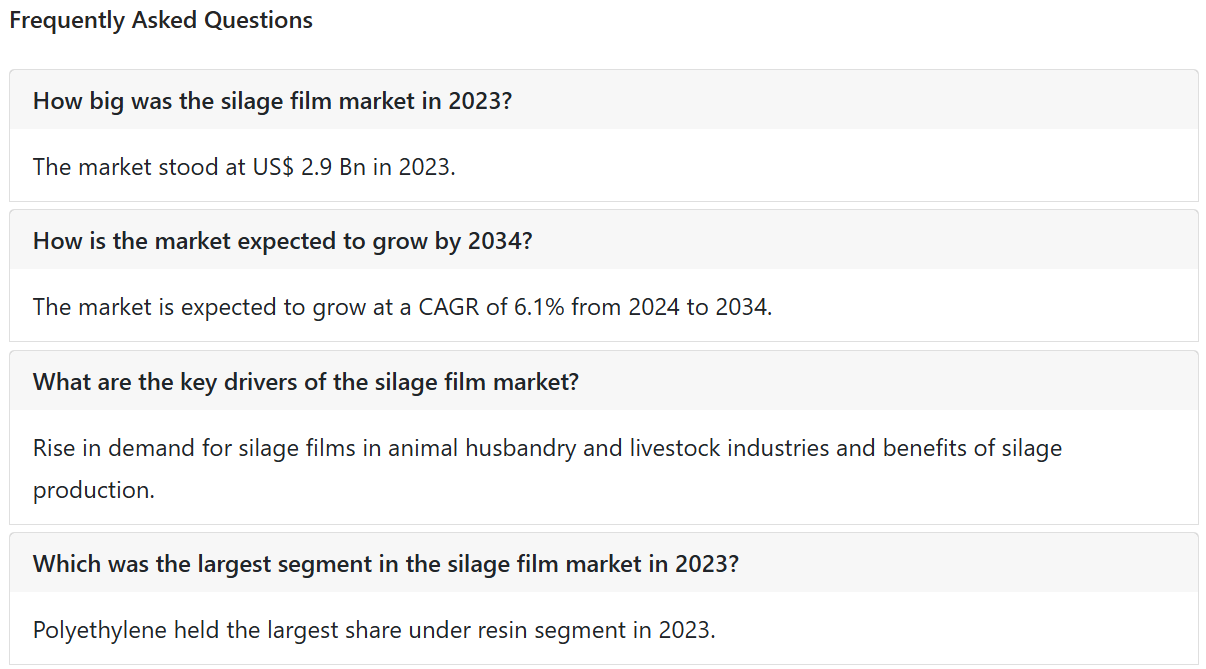Collapse the 'What are the key drivers' question
Image resolution: width=1206 pixels, height=669 pixels.
point(603,381)
